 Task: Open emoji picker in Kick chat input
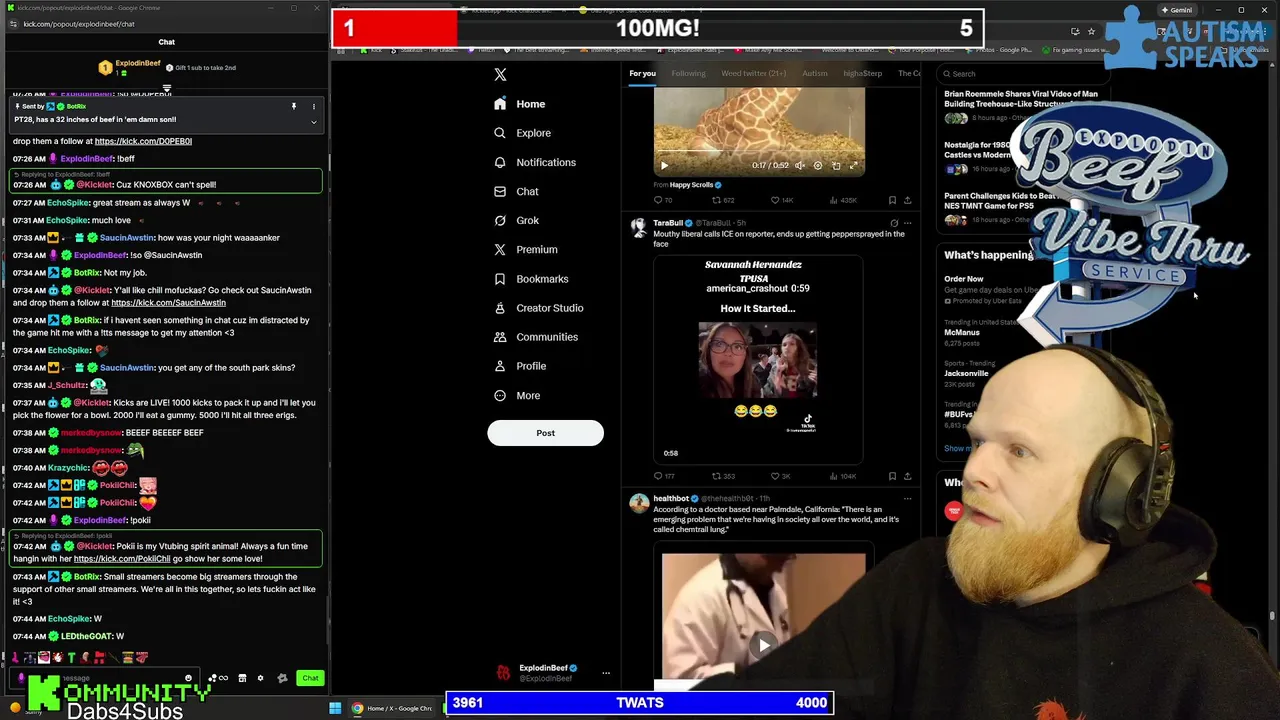(188, 678)
